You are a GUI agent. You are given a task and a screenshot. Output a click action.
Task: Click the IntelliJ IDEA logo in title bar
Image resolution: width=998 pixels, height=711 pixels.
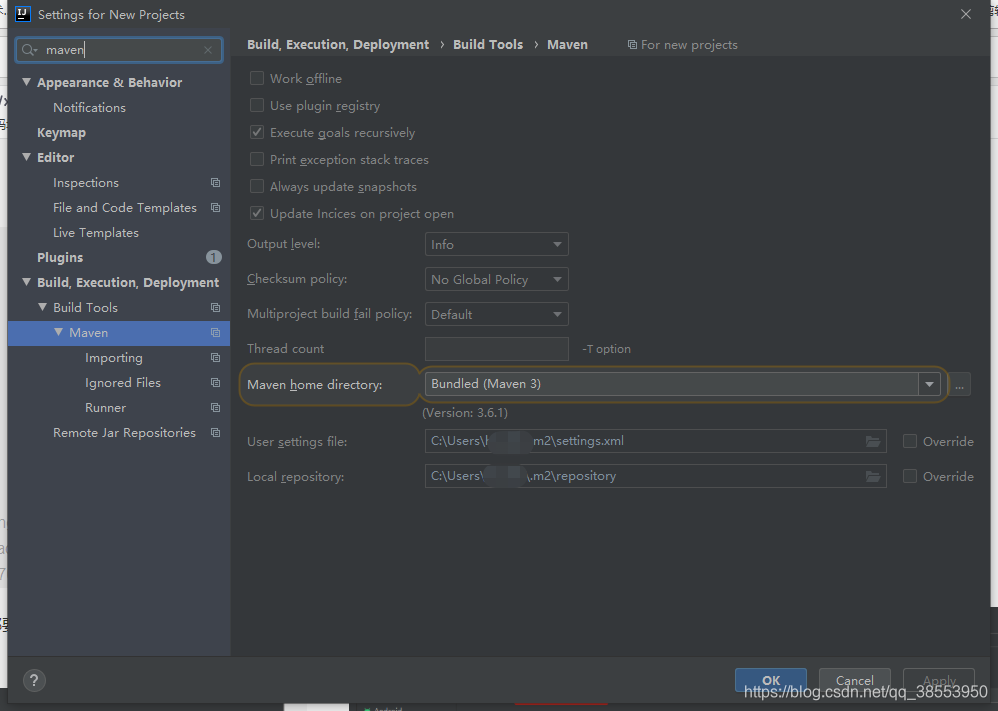tap(23, 14)
